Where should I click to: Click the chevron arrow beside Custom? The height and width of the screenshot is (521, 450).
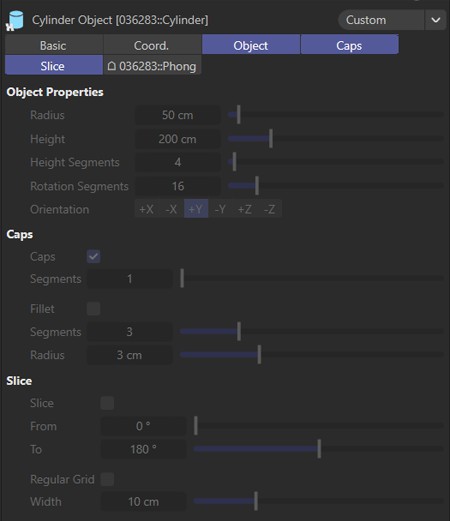click(x=435, y=20)
